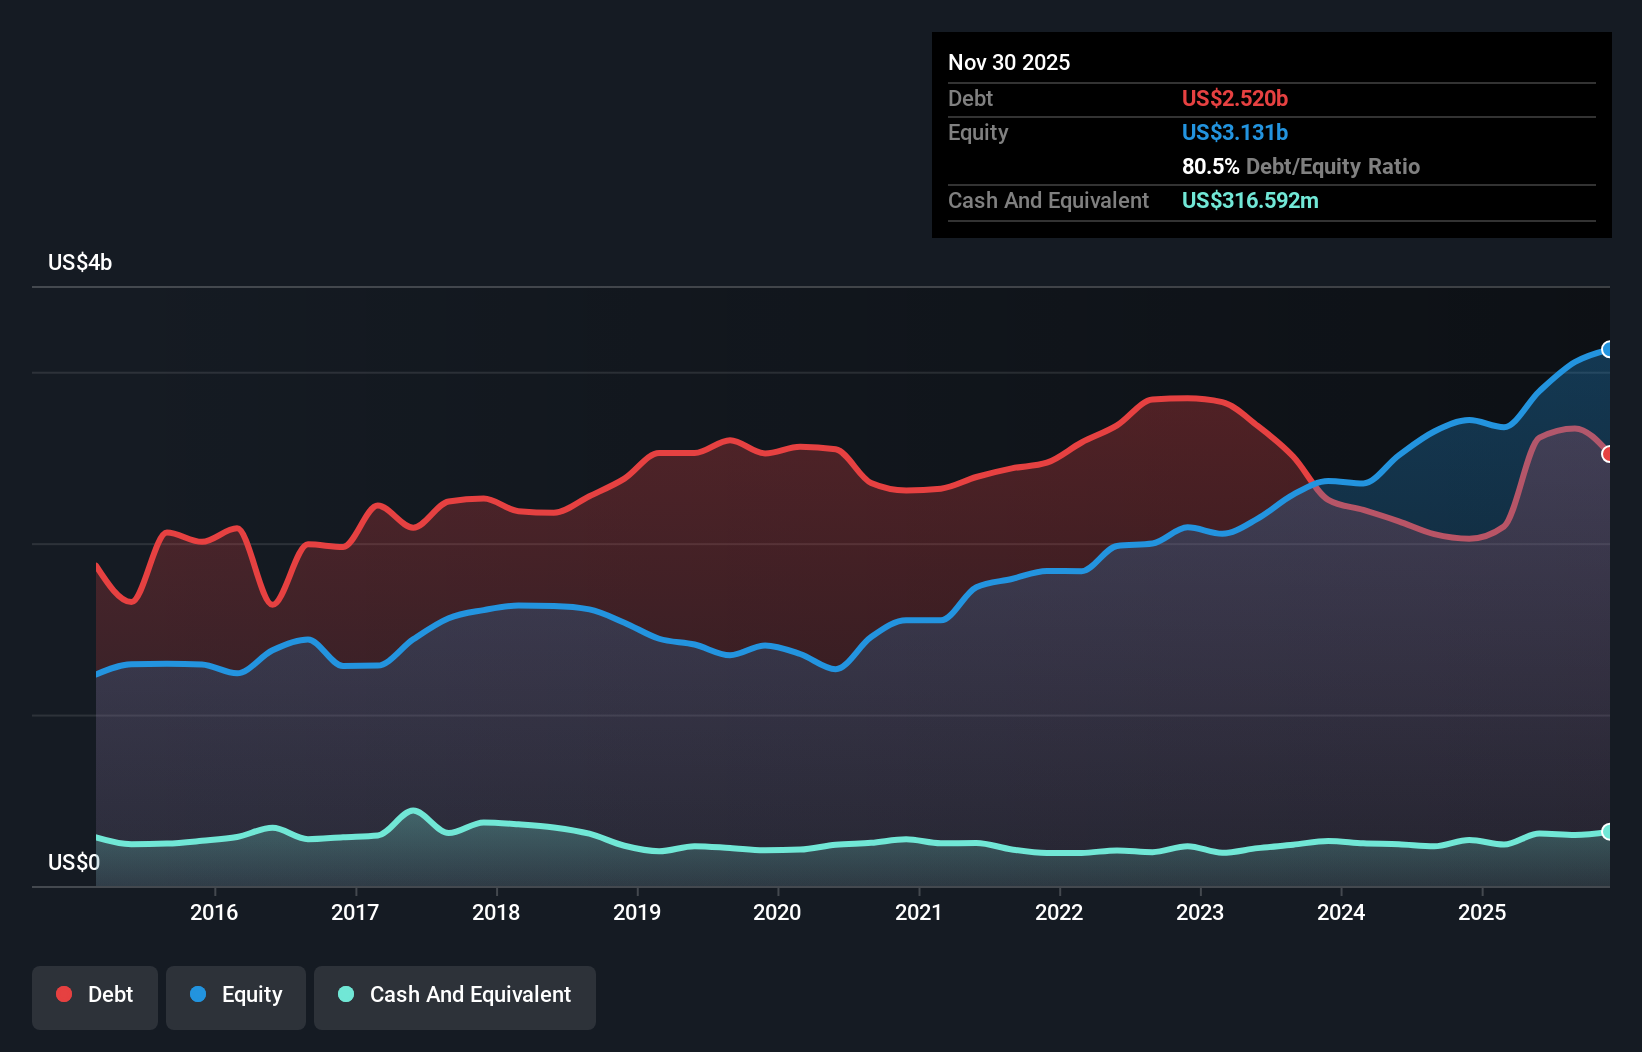The image size is (1642, 1052).
Task: Click the 2025 x-axis label
Action: [x=1482, y=912]
